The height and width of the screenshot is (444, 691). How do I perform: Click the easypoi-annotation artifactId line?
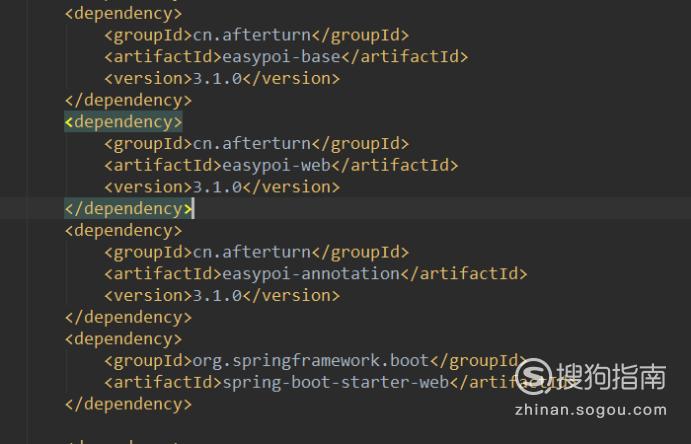coord(316,274)
